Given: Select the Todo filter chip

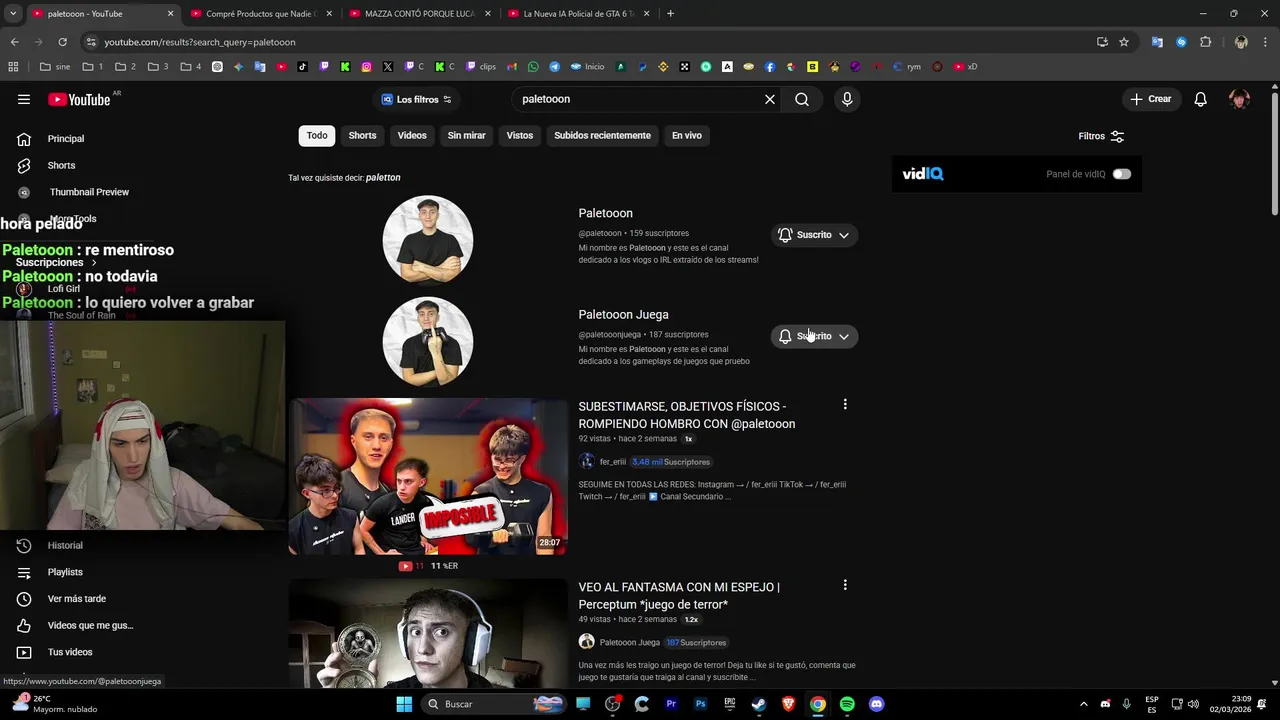Looking at the screenshot, I should pyautogui.click(x=317, y=136).
